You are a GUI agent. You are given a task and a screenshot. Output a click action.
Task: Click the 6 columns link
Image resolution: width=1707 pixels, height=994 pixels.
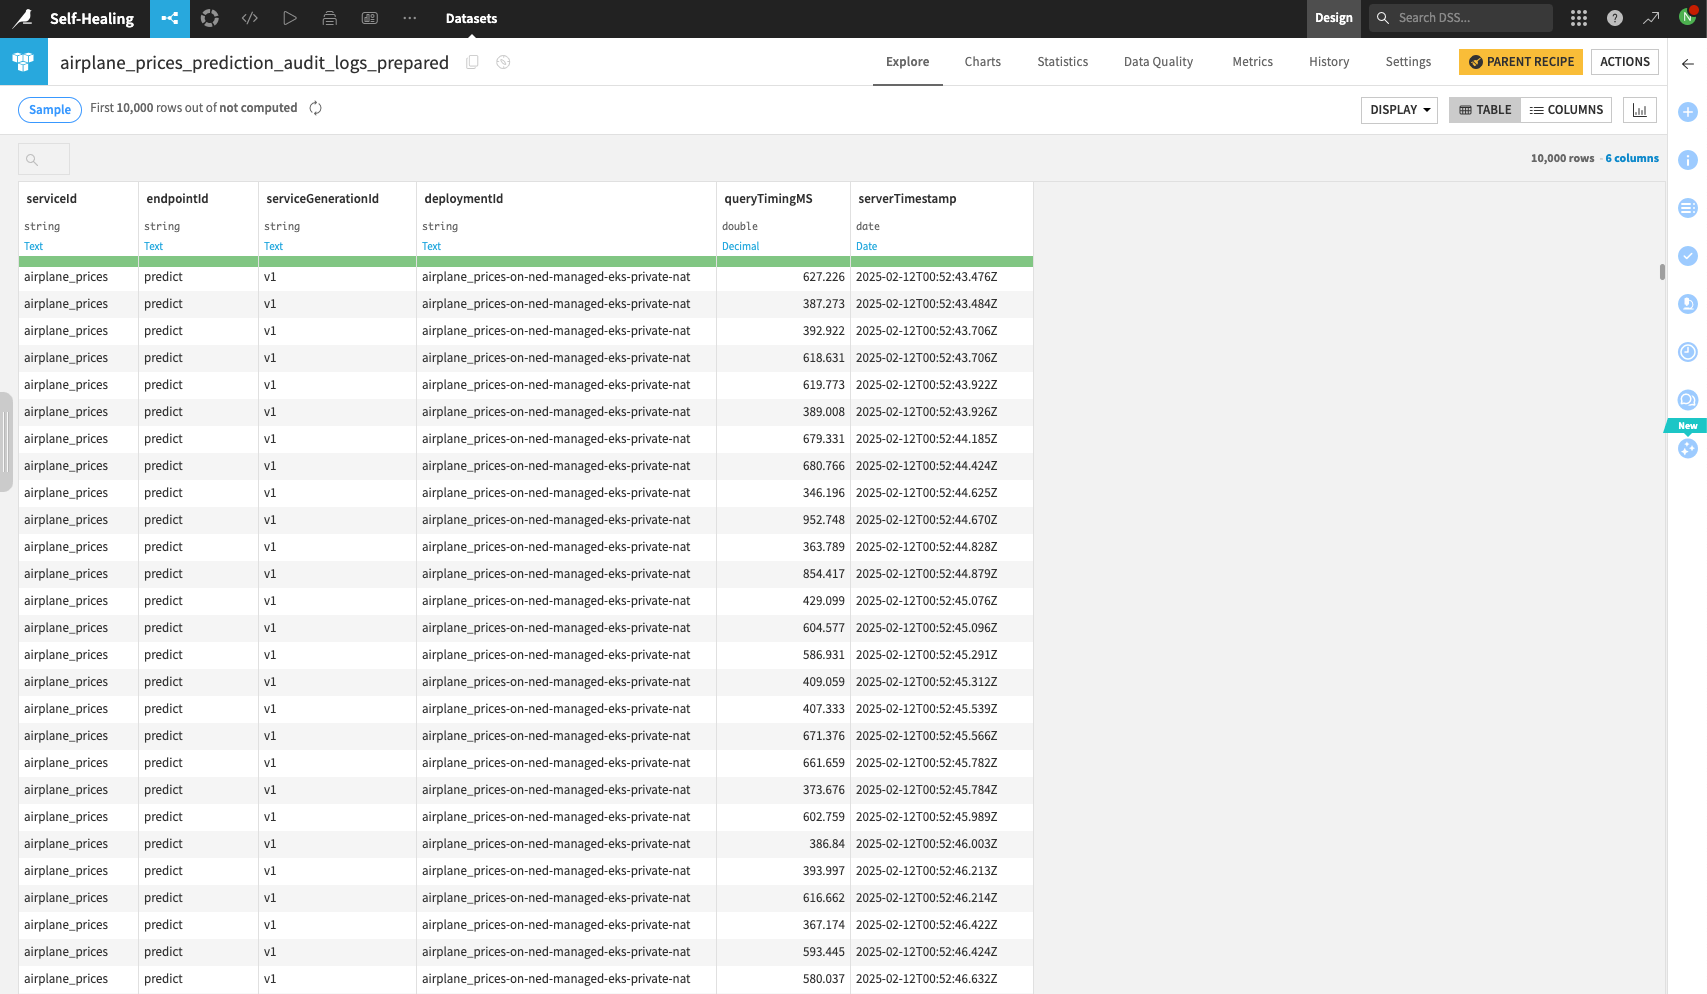1632,157
